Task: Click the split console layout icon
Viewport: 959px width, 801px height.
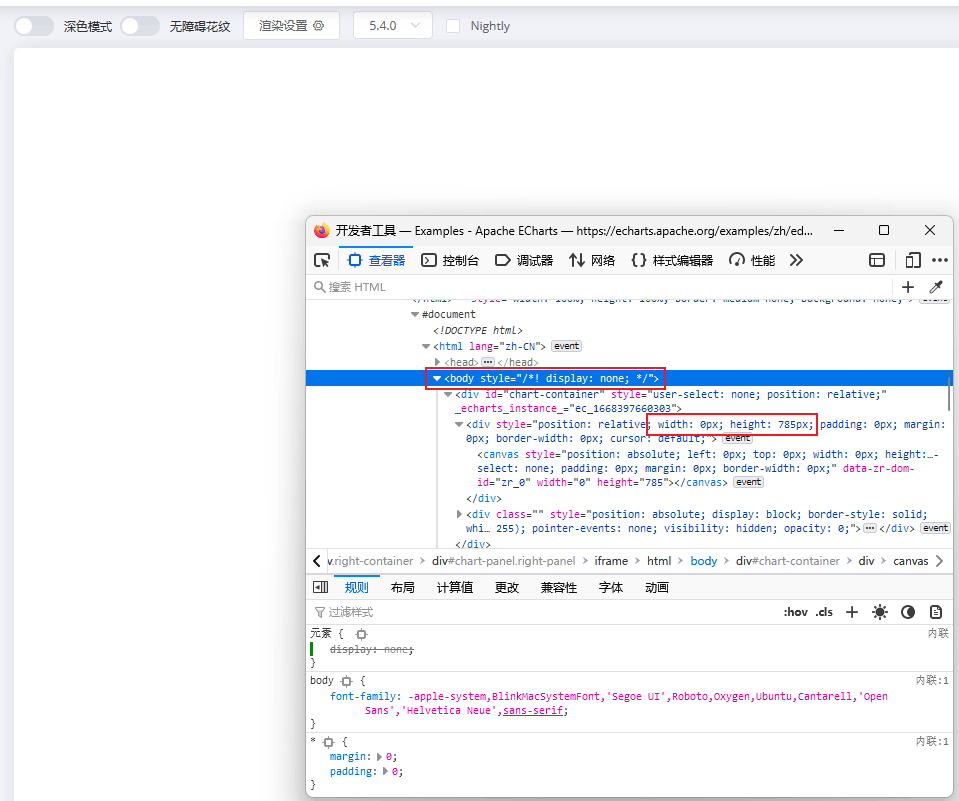Action: click(877, 260)
